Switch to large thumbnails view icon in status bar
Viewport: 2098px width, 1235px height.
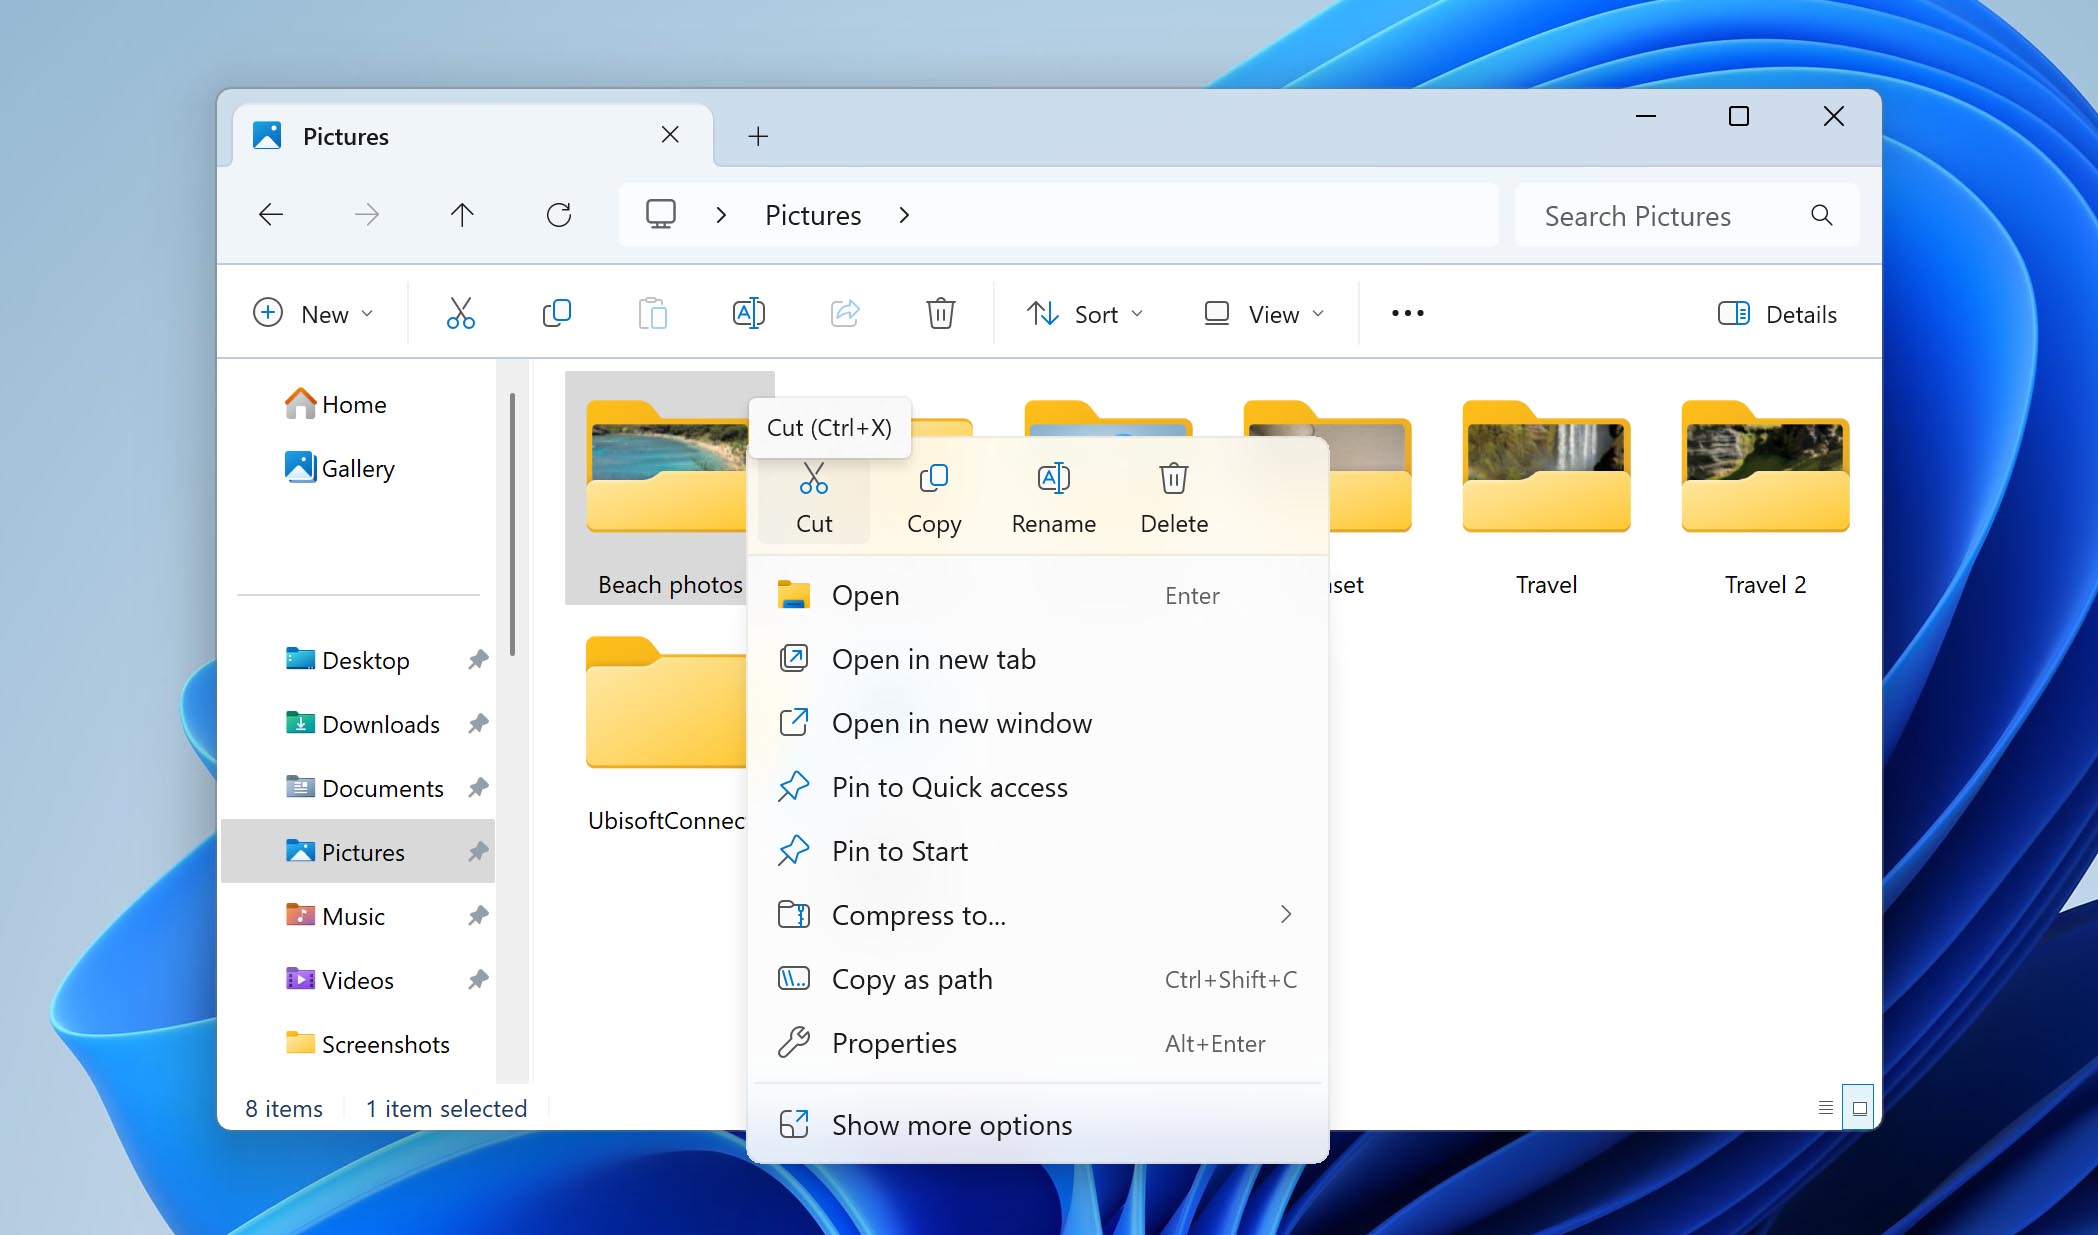(1859, 1108)
